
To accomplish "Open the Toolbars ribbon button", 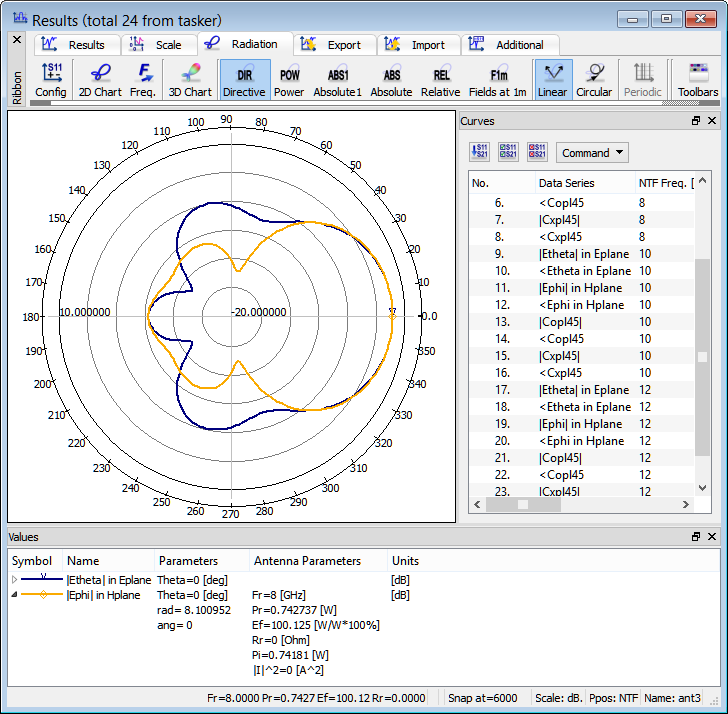I will point(697,80).
